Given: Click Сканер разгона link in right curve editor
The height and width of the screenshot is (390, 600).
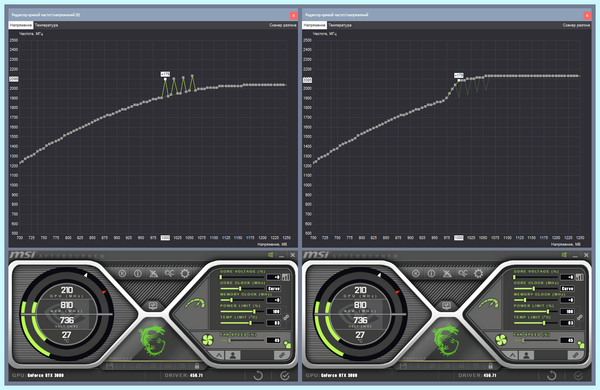Looking at the screenshot, I should (x=576, y=25).
